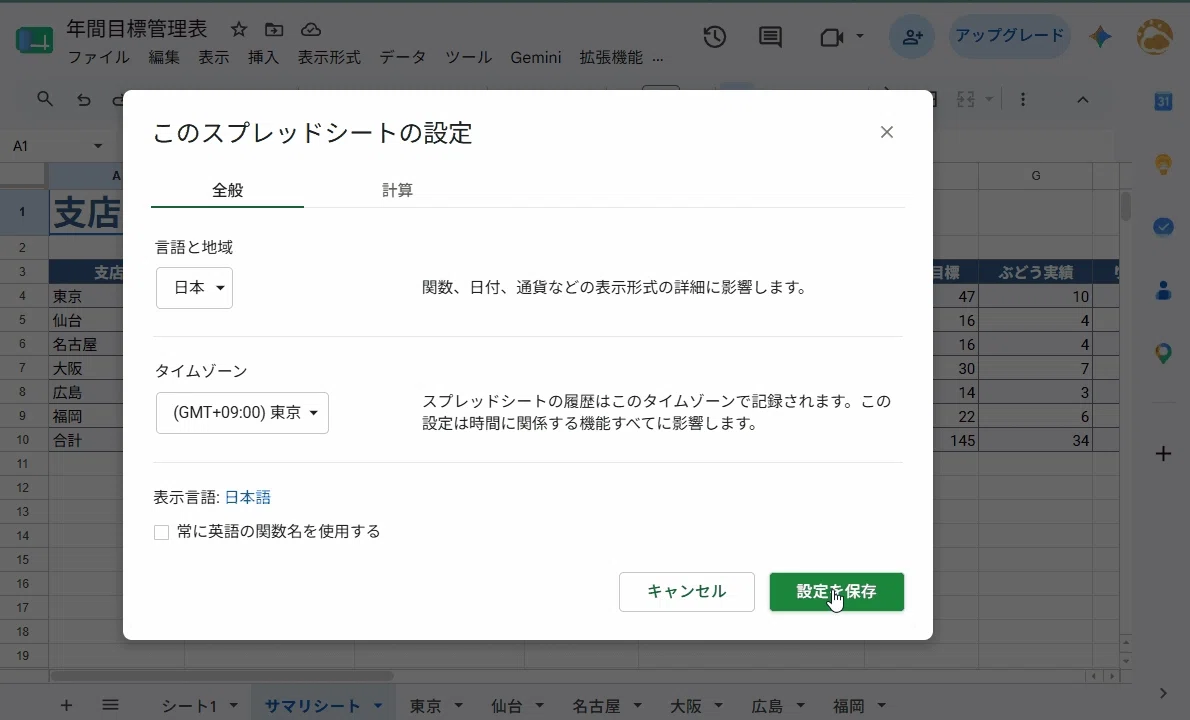The image size is (1190, 720).
Task: Close the settings dialog with X
Action: (886, 132)
